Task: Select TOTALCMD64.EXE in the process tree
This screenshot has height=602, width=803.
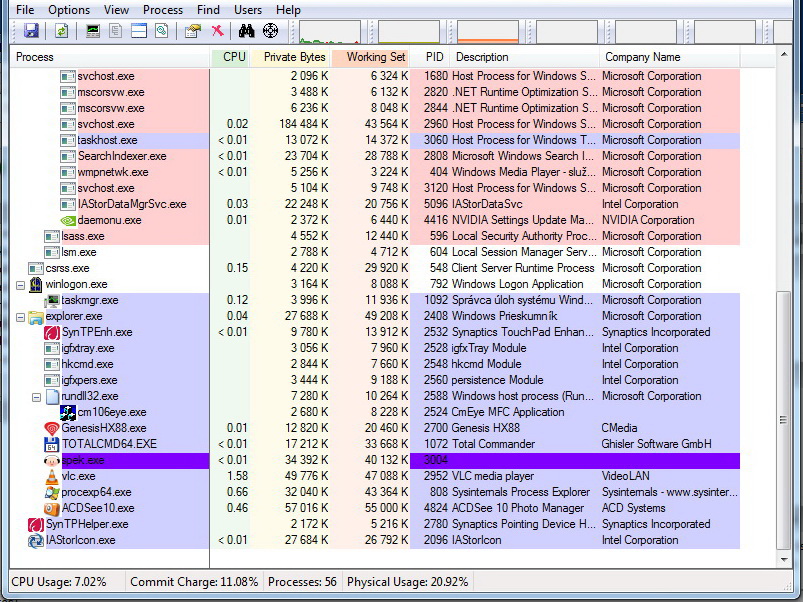Action: pyautogui.click(x=109, y=444)
